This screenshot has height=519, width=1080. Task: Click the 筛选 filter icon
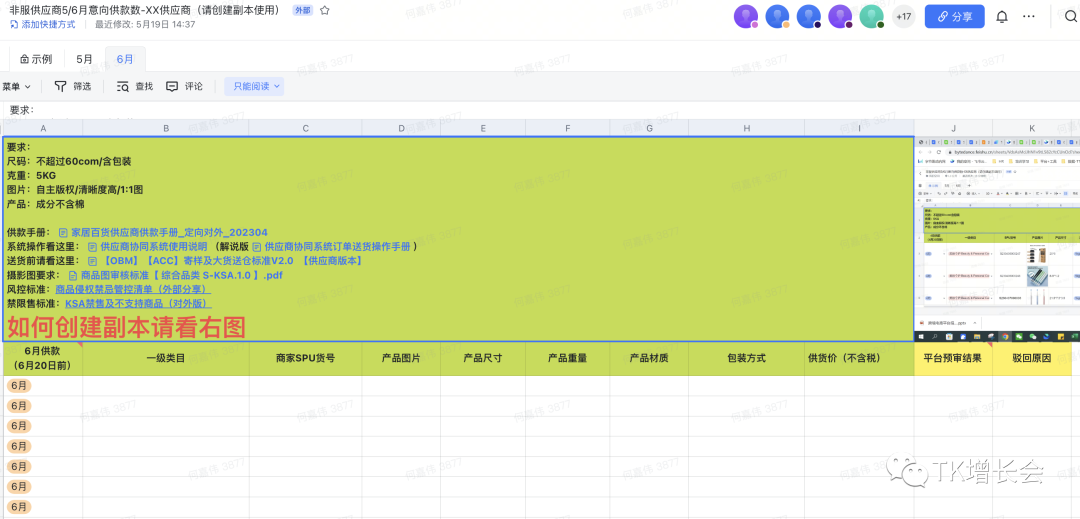(61, 87)
